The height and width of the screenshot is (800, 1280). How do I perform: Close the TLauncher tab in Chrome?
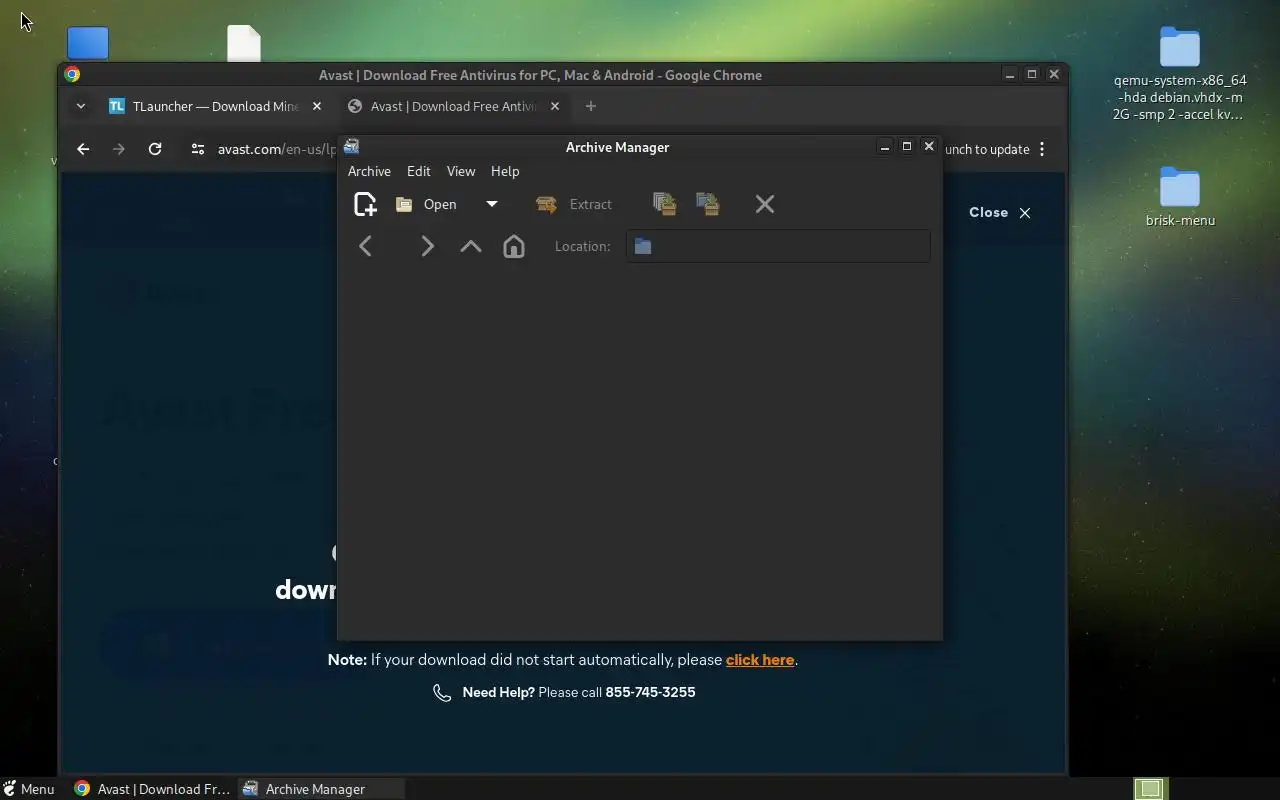(317, 106)
